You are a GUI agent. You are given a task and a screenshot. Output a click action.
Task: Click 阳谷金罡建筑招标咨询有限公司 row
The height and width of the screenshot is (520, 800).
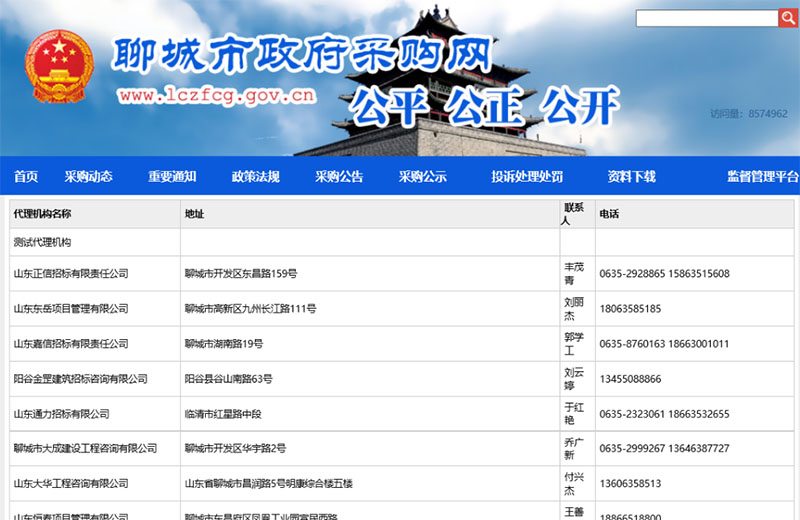[80, 379]
